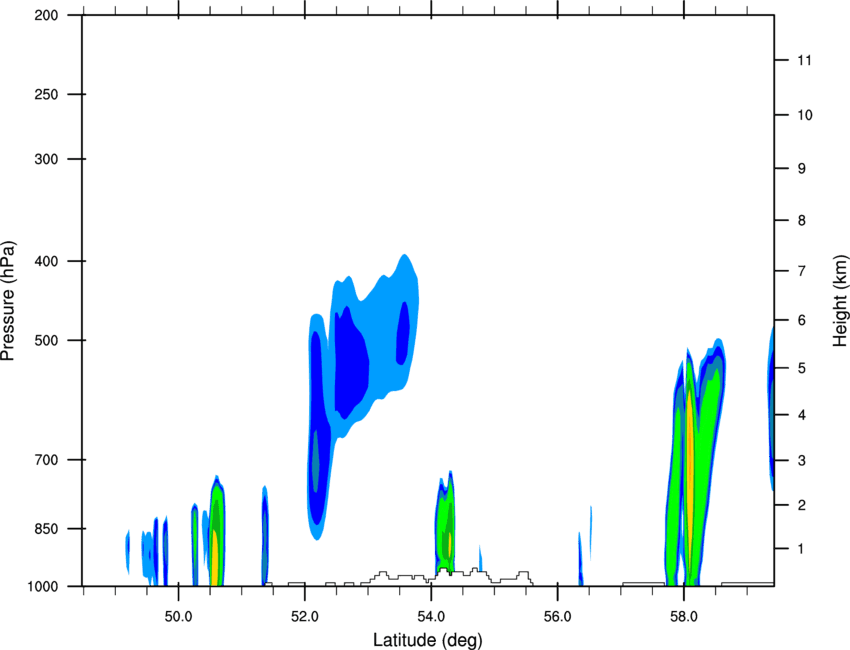
Task: Click the 1000 pressure tick label
Action: [x=42, y=587]
